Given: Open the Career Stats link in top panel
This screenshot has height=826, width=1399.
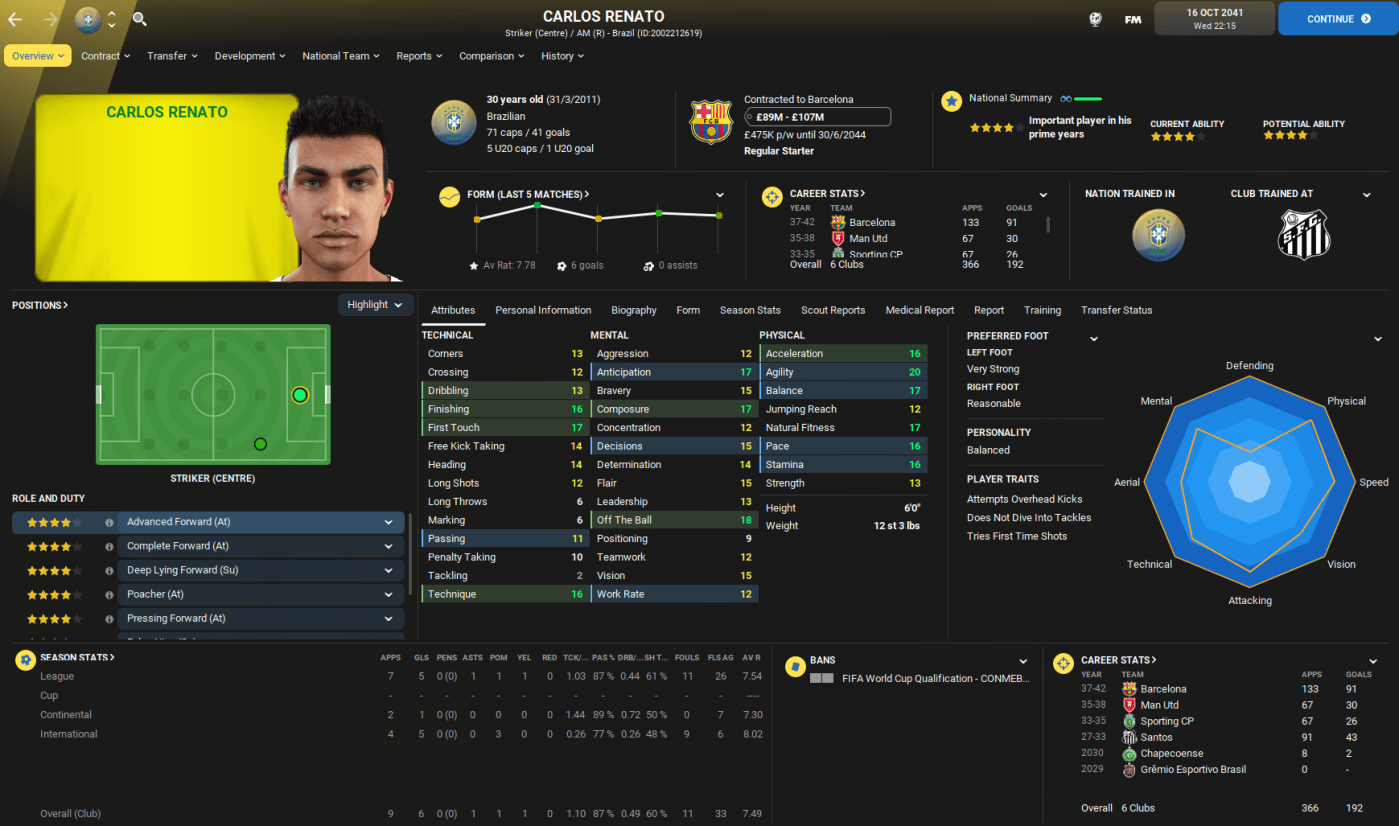Looking at the screenshot, I should [827, 194].
